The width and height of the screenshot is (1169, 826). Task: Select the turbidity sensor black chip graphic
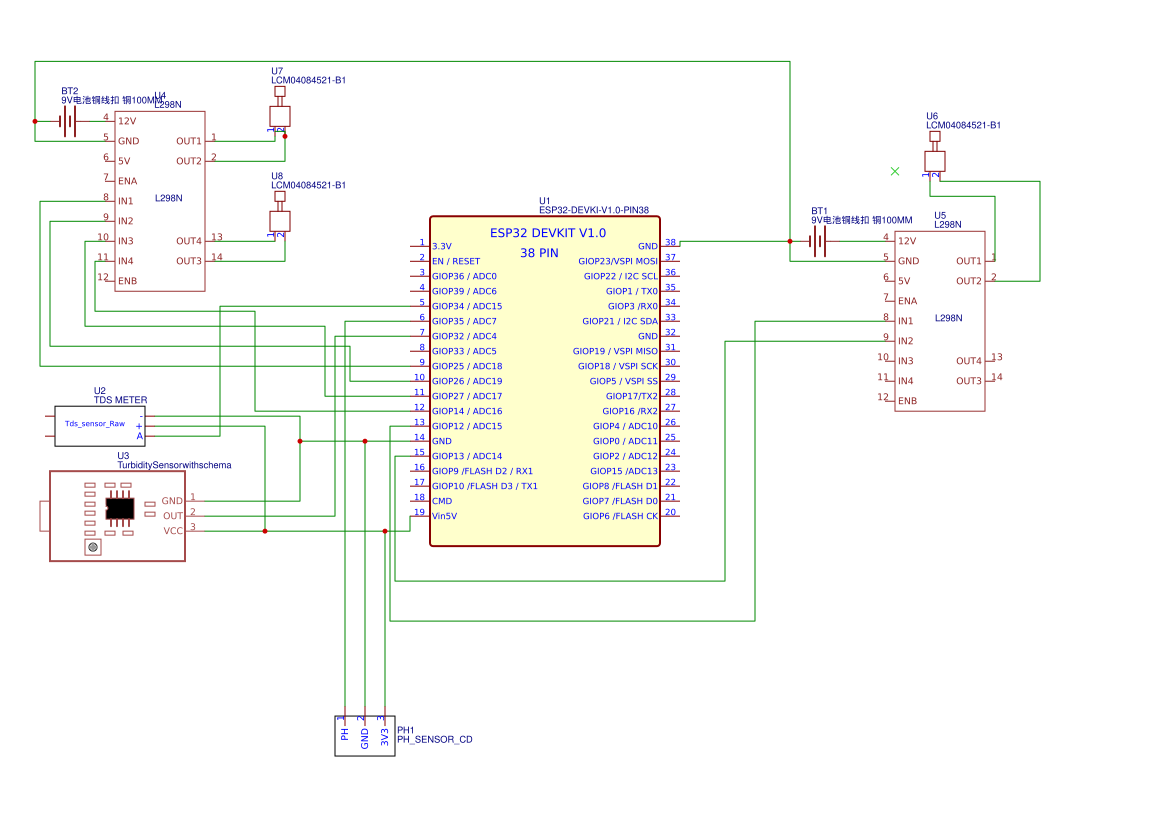(120, 508)
